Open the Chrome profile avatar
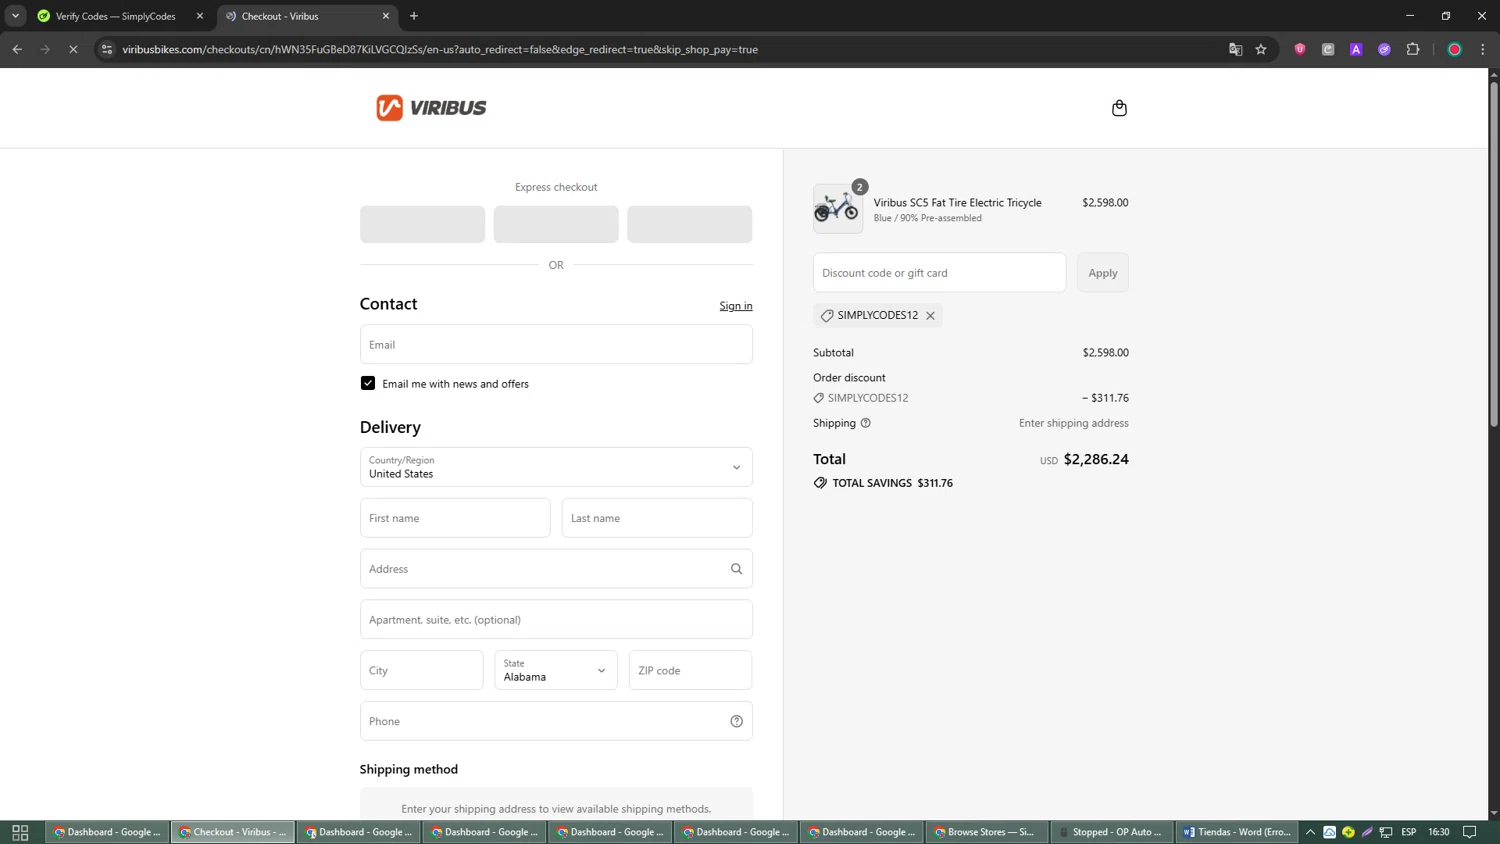This screenshot has width=1500, height=844. point(1455,49)
